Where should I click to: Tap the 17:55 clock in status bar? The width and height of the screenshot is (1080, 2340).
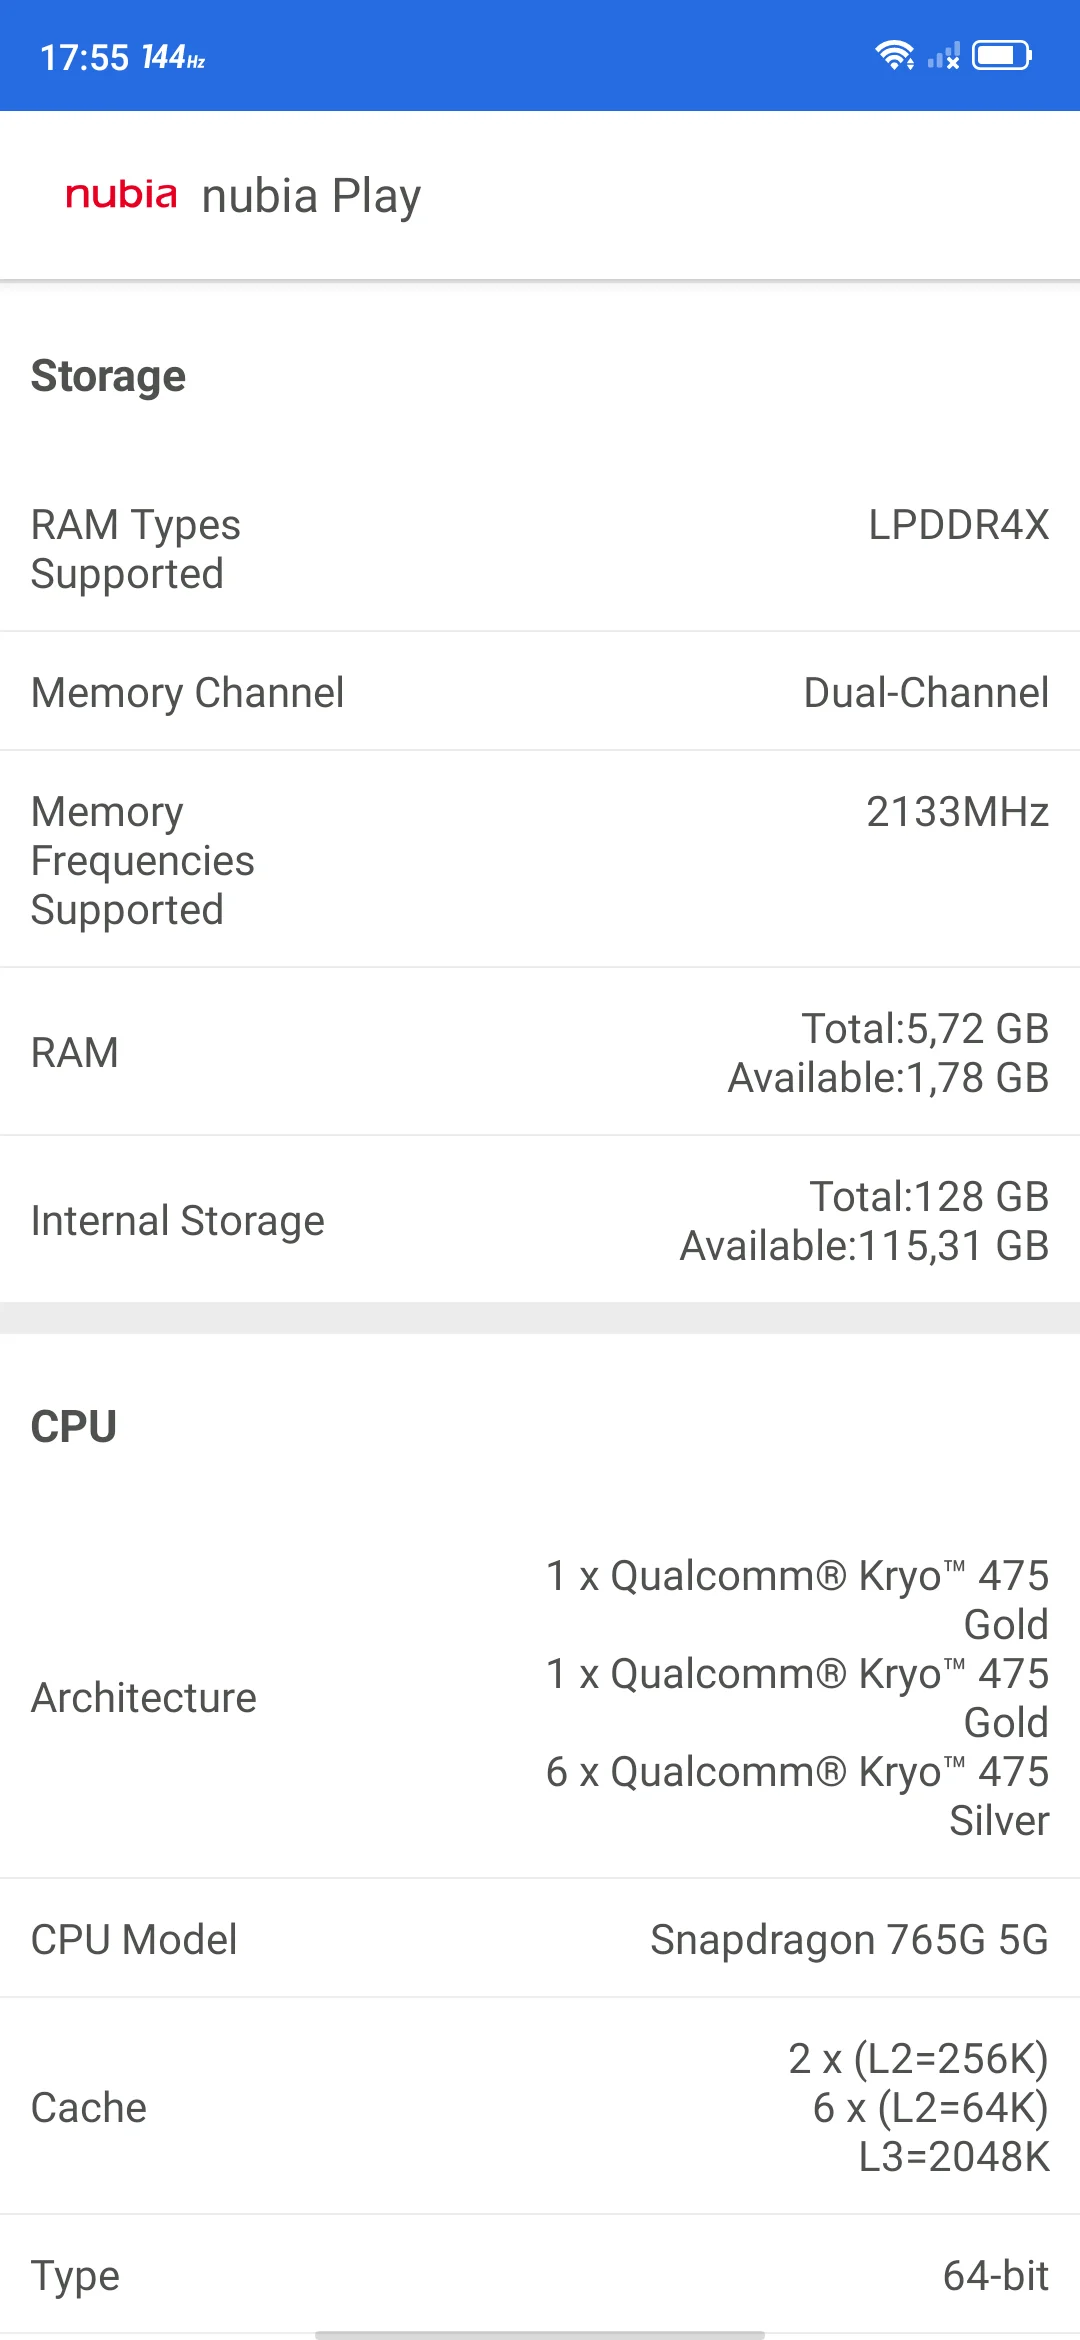pyautogui.click(x=85, y=58)
